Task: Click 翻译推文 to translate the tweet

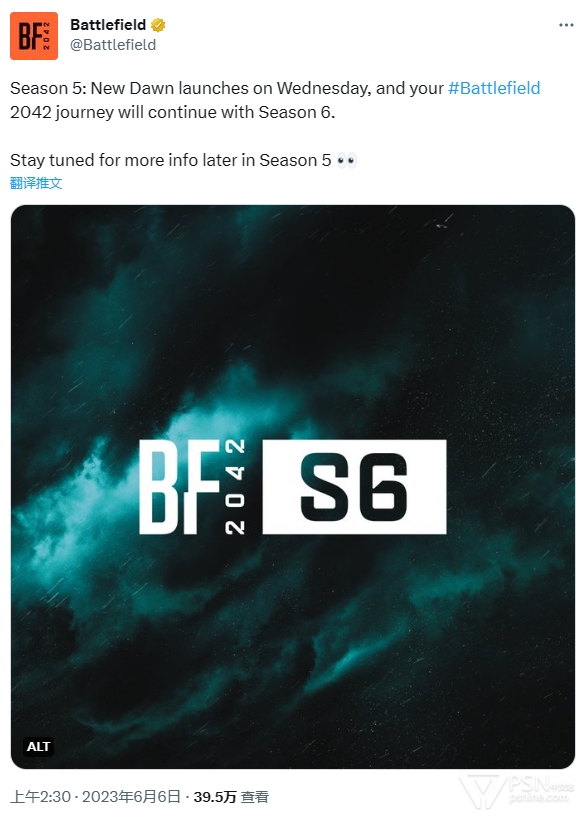Action: click(36, 183)
